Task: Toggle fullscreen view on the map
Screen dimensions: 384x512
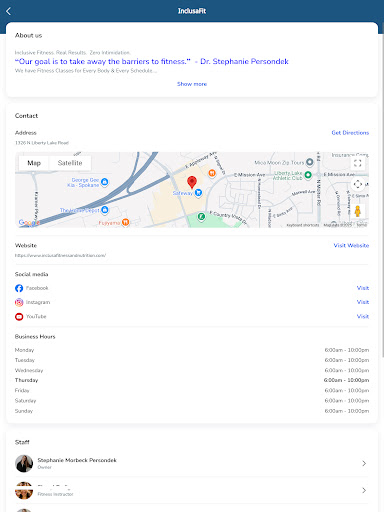Action: pos(358,163)
